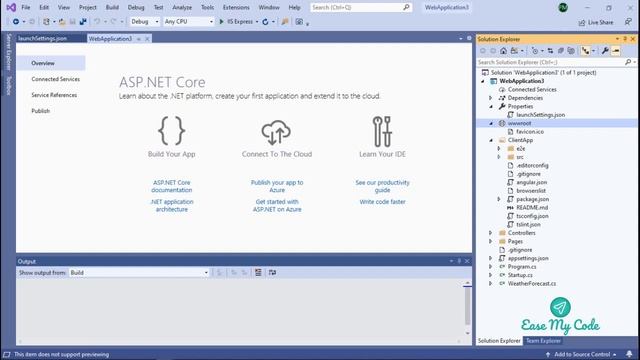Open Write code faster link

click(x=382, y=202)
